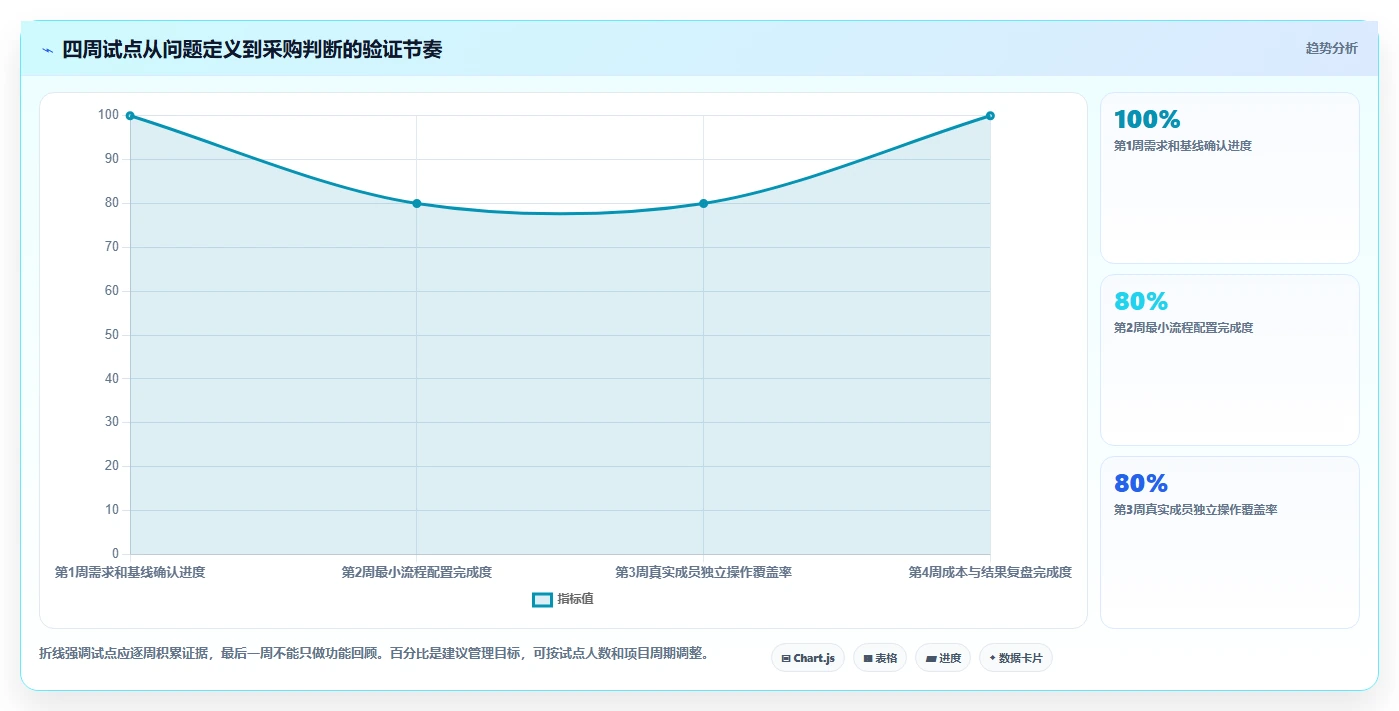Screen dimensions: 1399x711
Task: Click card label 第2周最小流程配置完成度
Action: 1183,328
